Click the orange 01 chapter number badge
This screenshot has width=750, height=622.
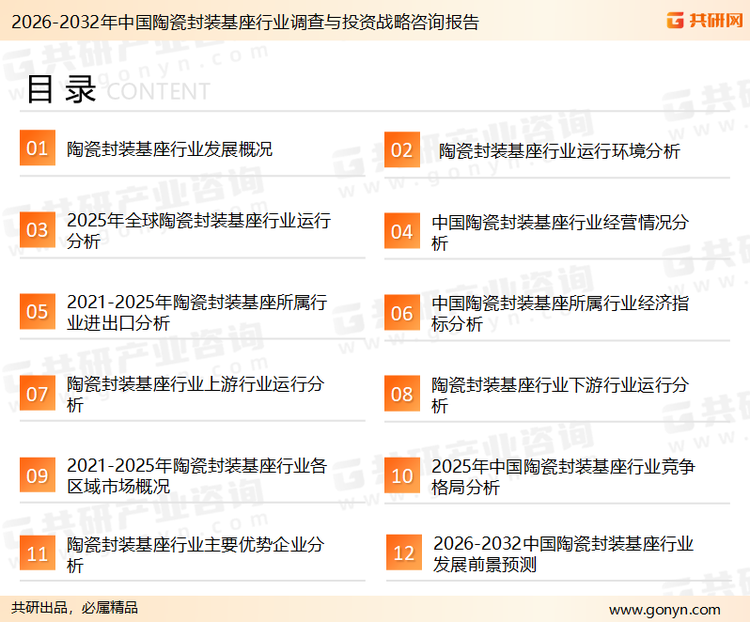[x=37, y=148]
